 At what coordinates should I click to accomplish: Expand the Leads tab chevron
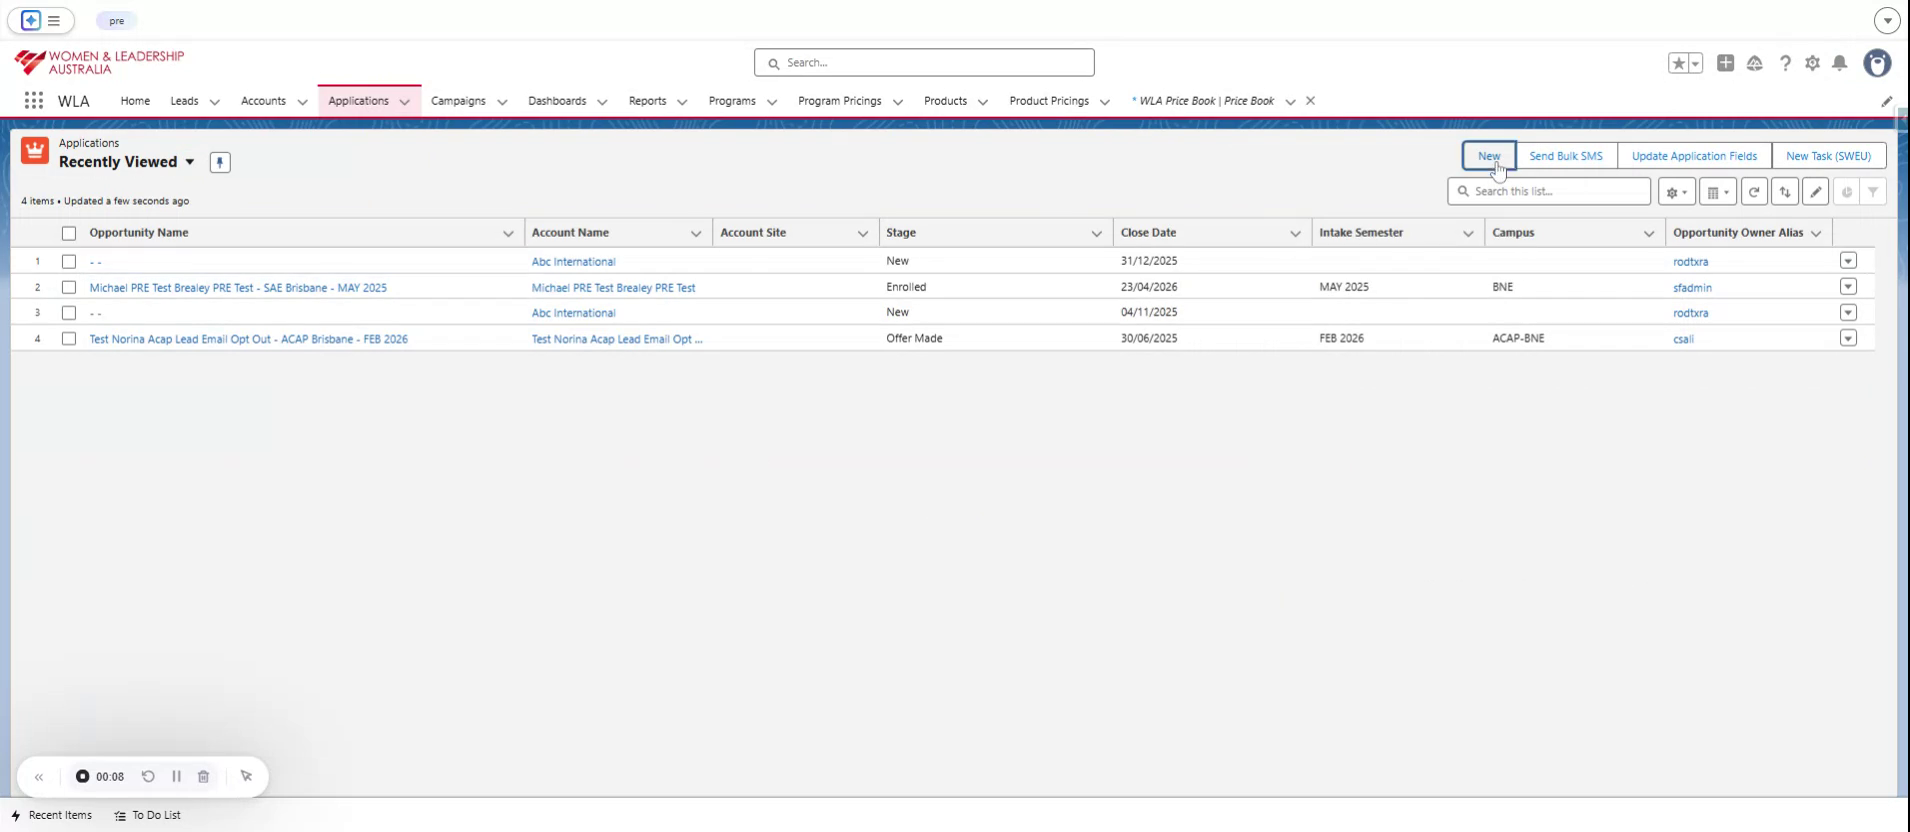214,102
